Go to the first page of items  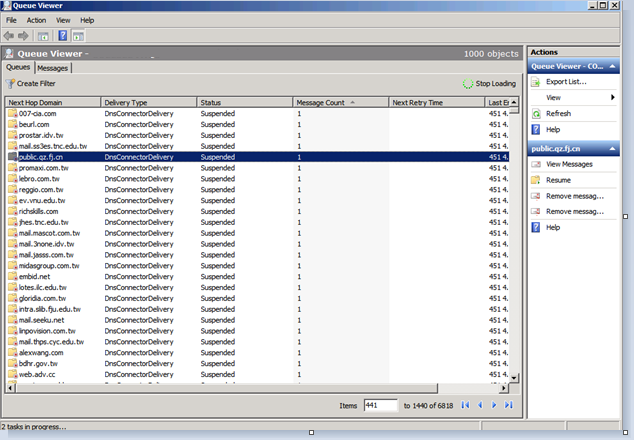(465, 405)
